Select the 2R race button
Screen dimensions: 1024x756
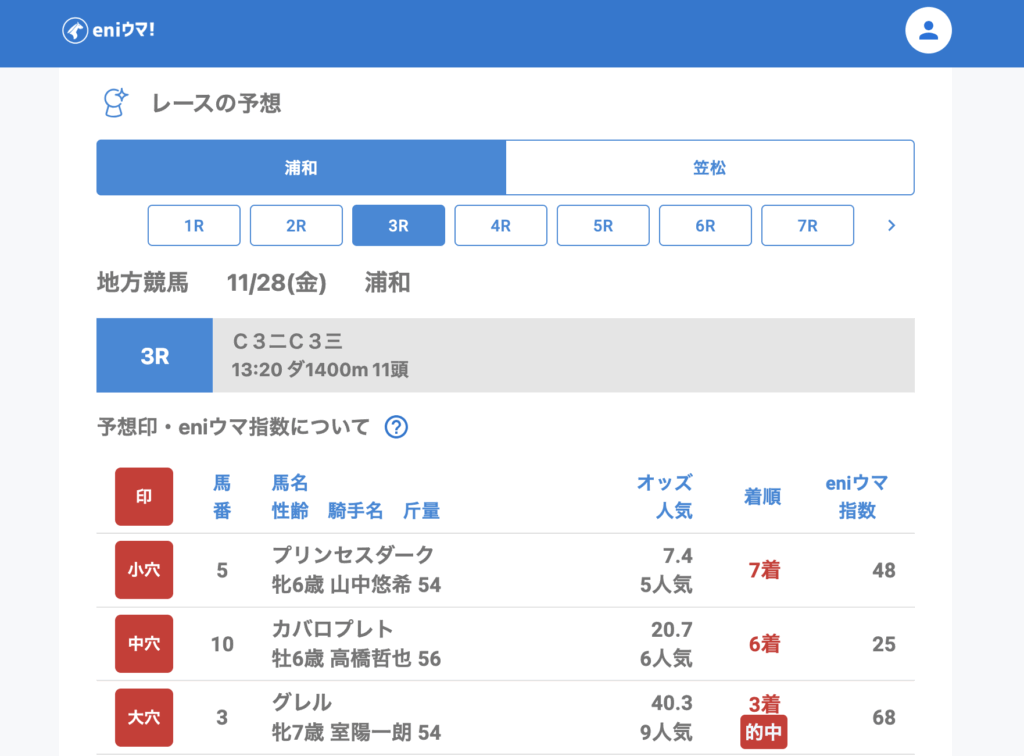[296, 226]
